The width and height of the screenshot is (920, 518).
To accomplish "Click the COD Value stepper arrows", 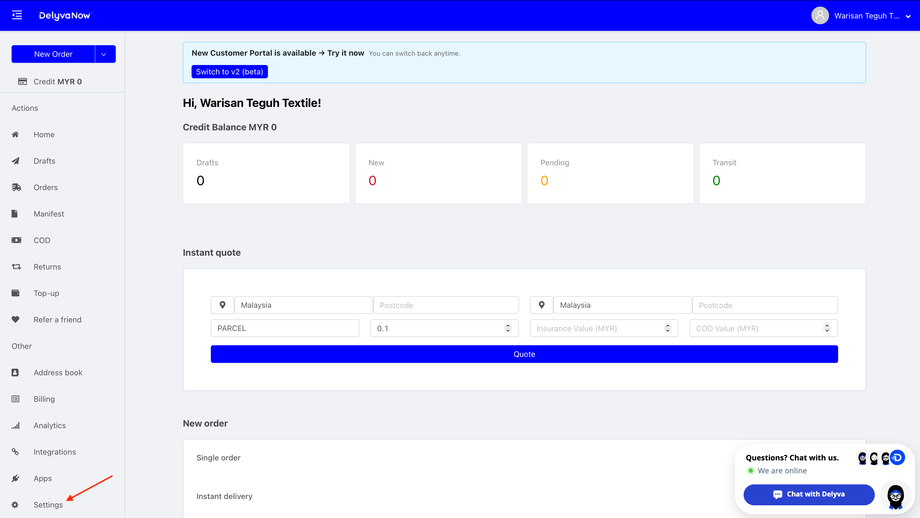I will (827, 328).
